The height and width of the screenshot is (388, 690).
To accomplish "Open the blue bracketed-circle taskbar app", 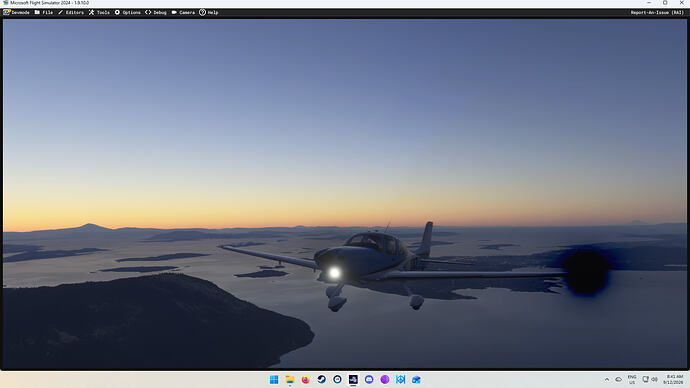I will [x=400, y=379].
